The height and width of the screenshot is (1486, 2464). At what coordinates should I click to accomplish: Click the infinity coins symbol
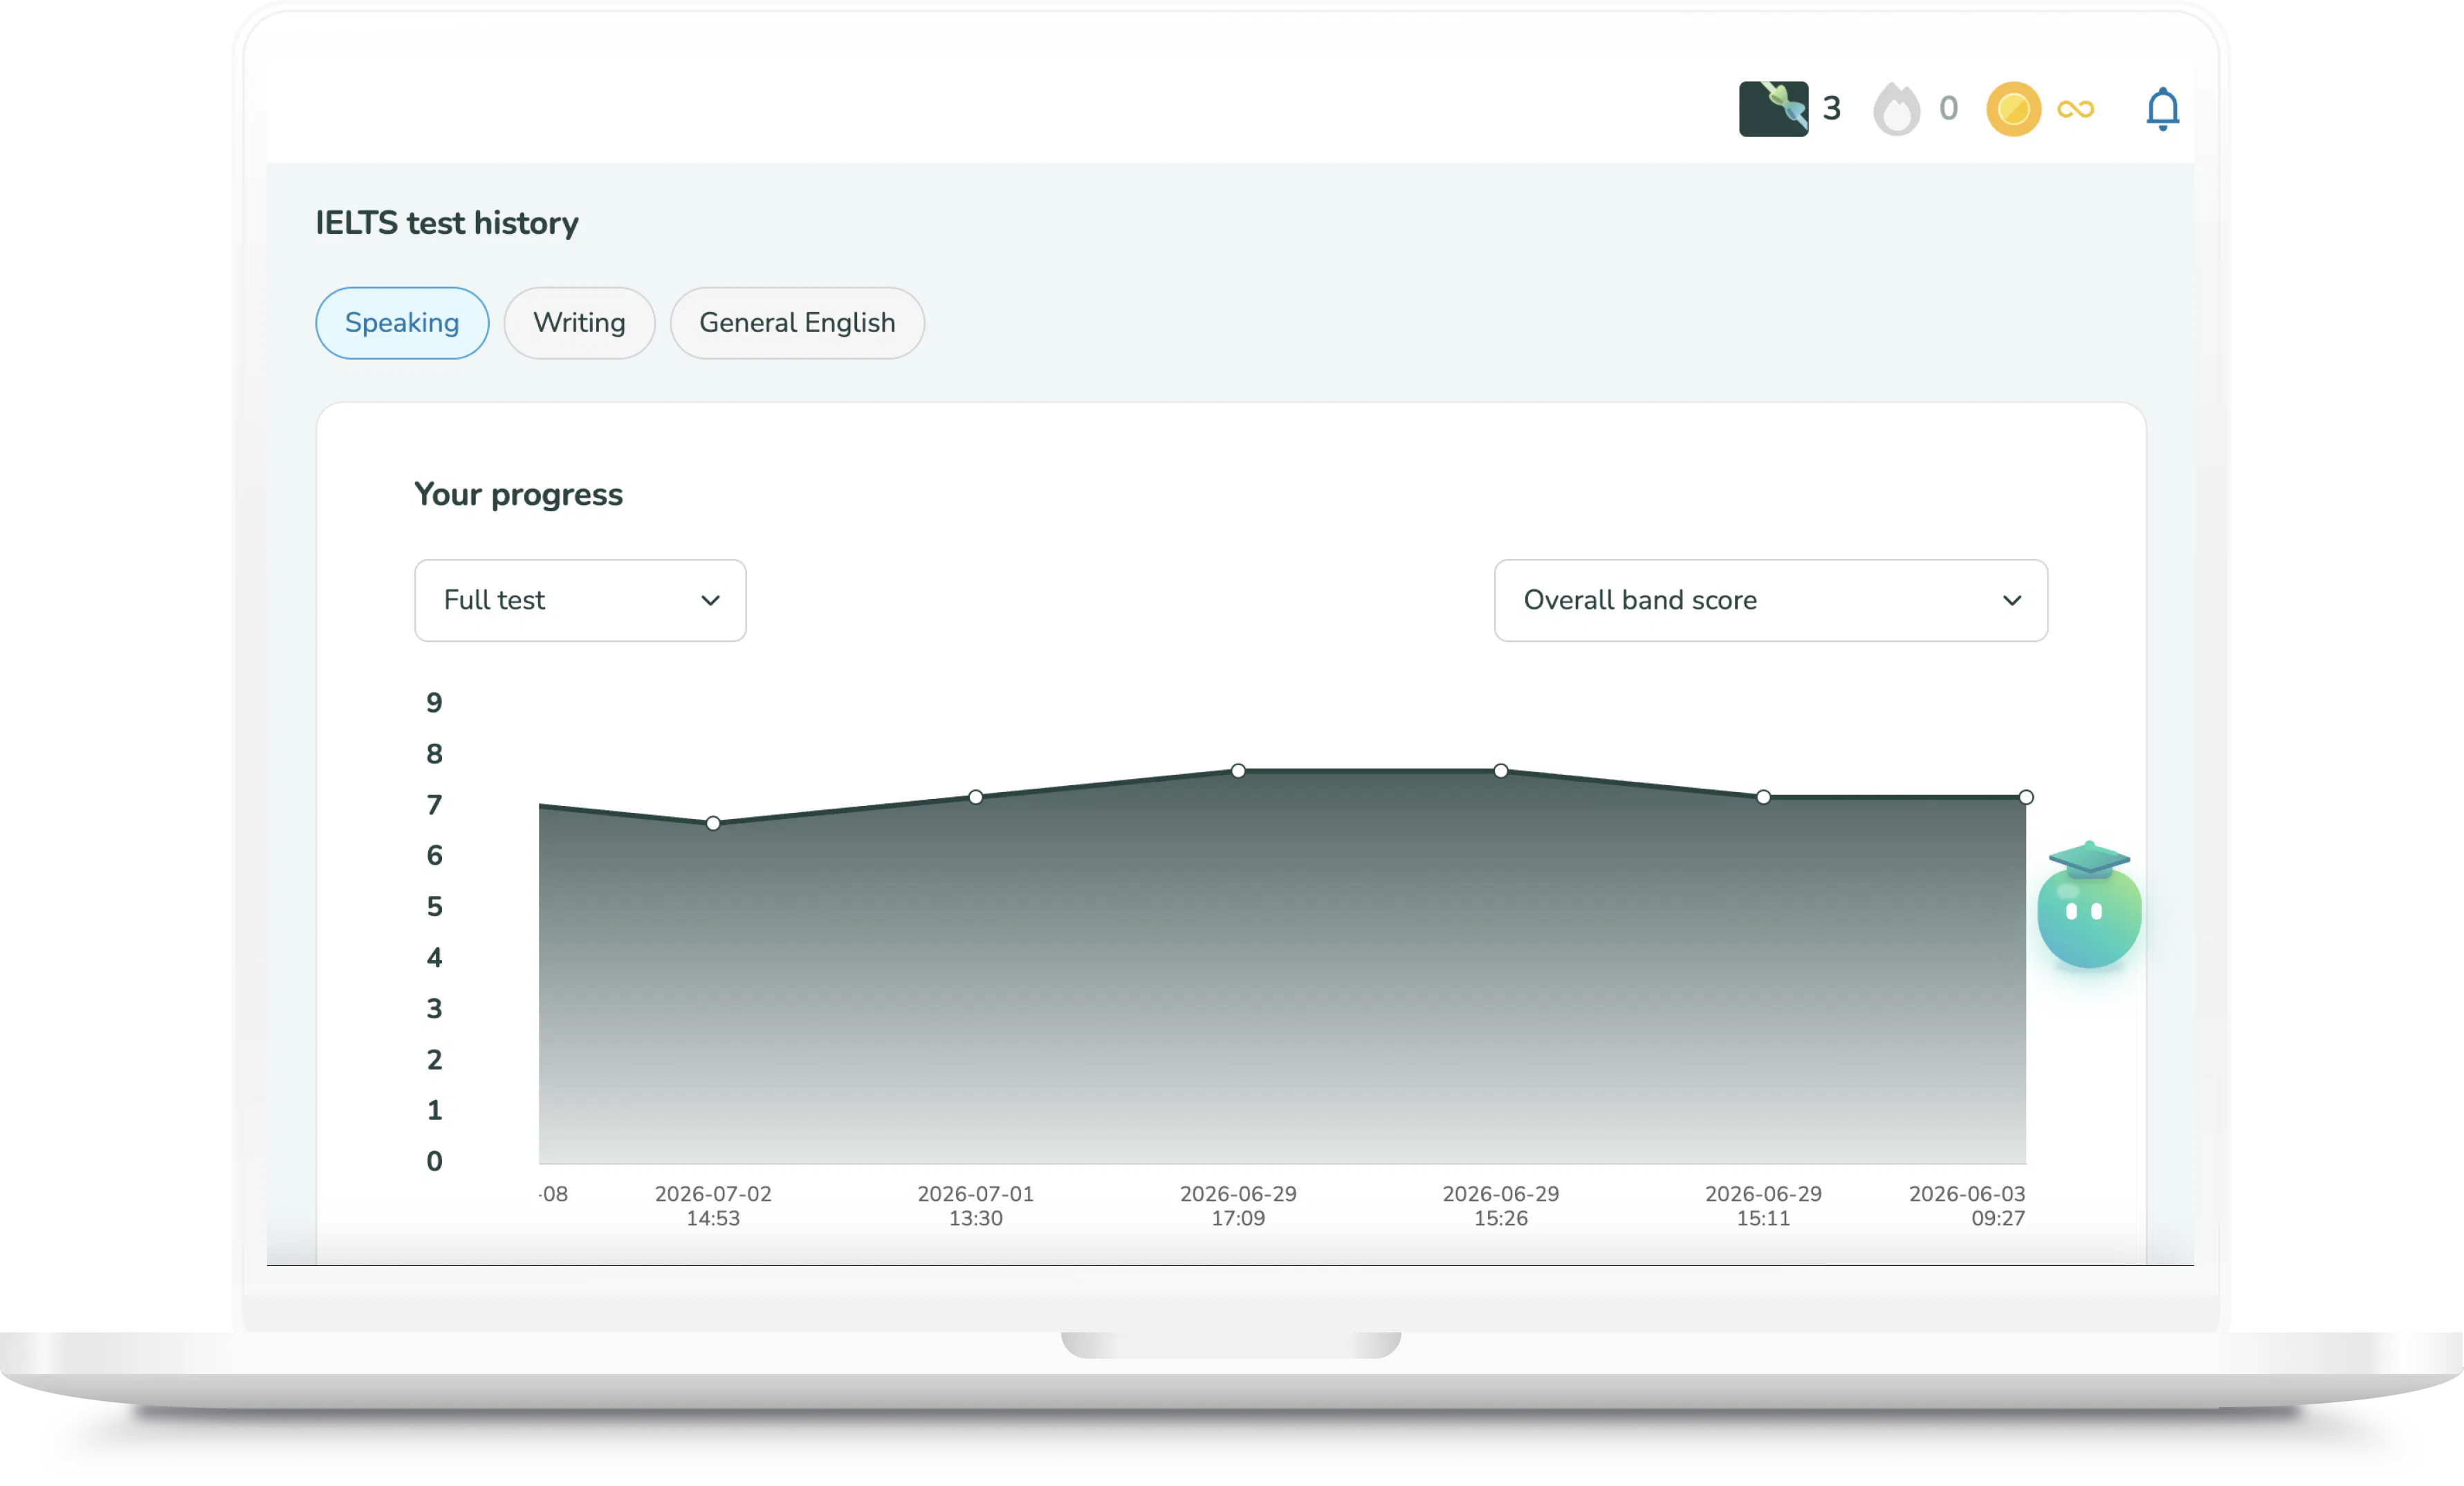click(x=2076, y=109)
